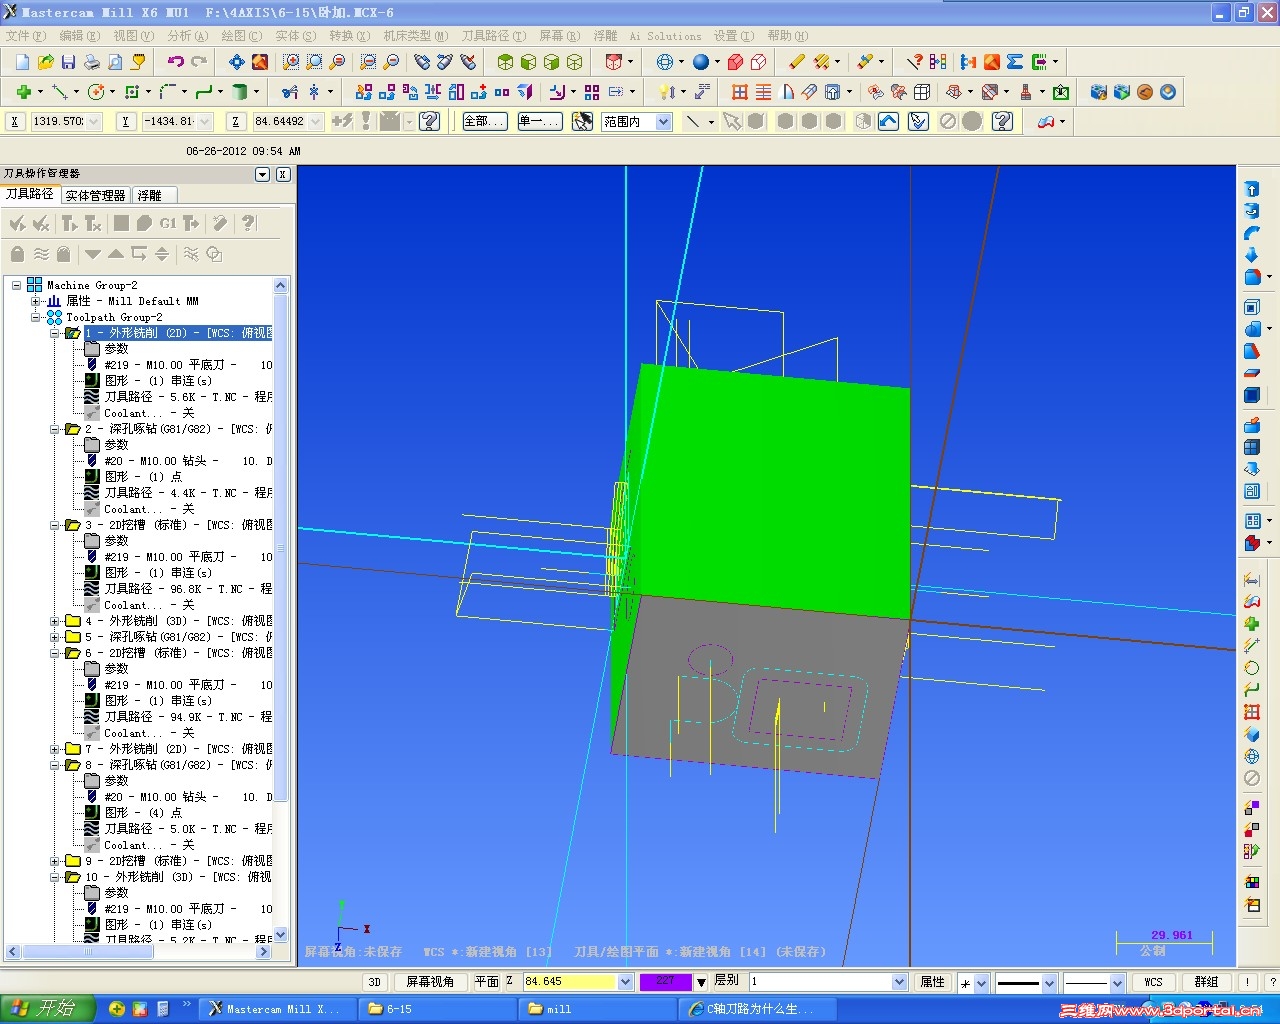Click the 属性 button in status bar
The width and height of the screenshot is (1280, 1024).
pos(932,982)
